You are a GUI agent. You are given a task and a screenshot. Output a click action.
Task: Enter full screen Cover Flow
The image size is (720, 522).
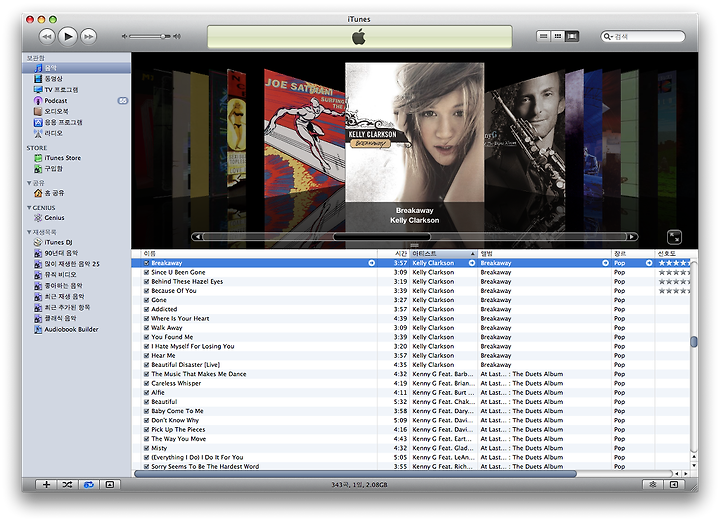[674, 237]
